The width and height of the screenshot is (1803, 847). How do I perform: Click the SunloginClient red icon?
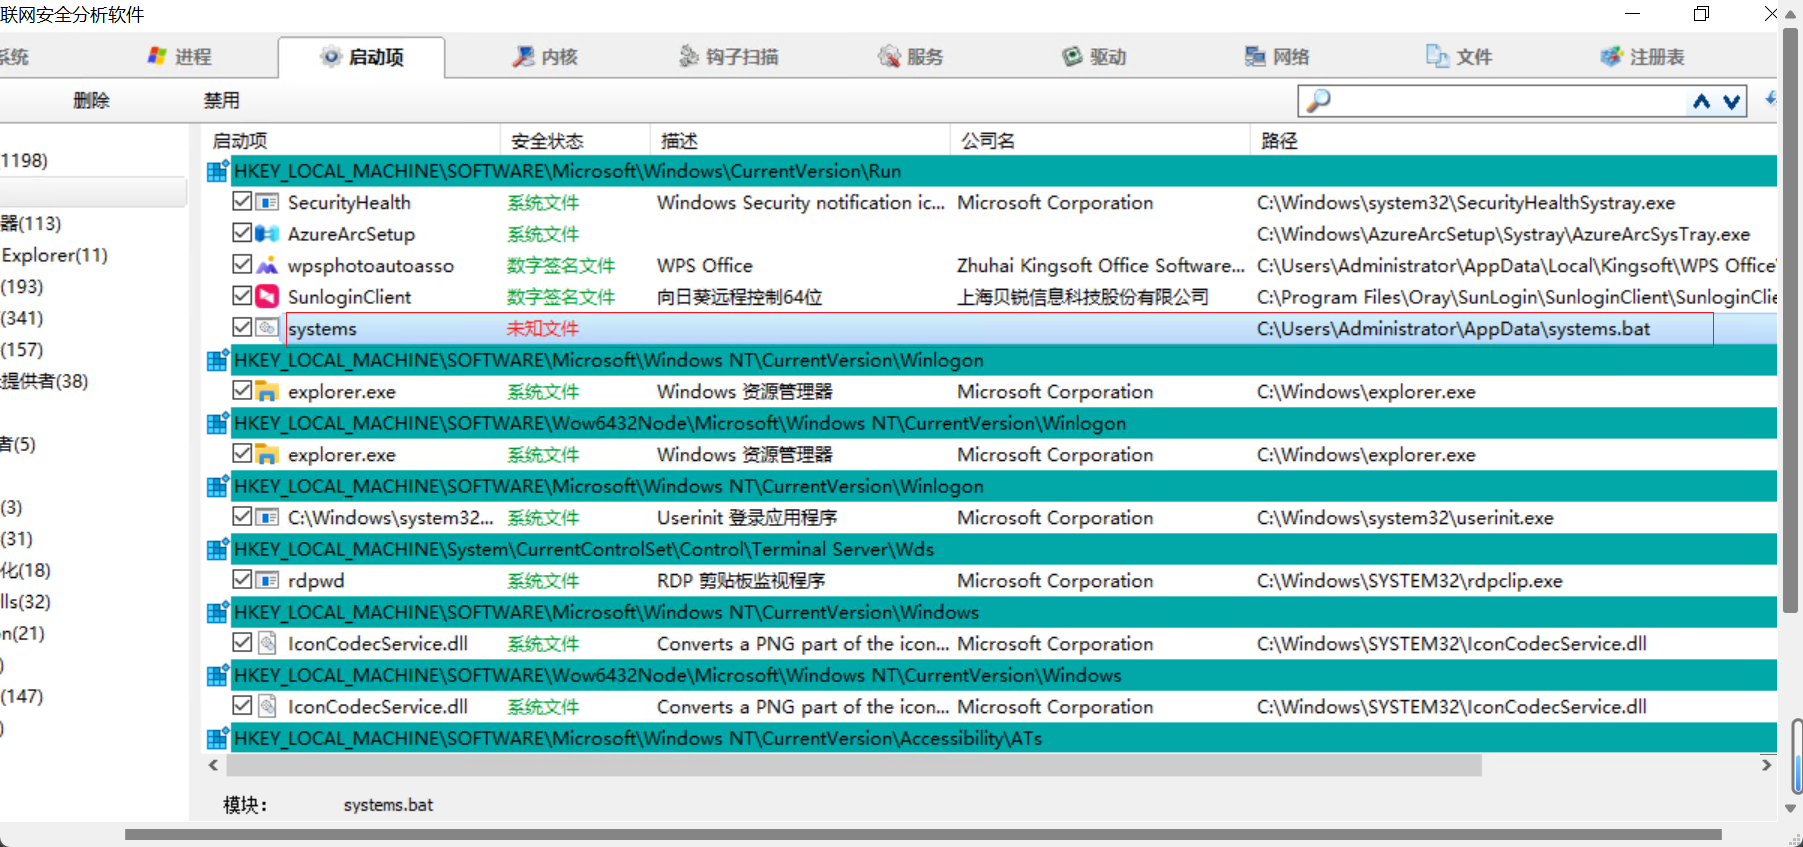click(267, 297)
